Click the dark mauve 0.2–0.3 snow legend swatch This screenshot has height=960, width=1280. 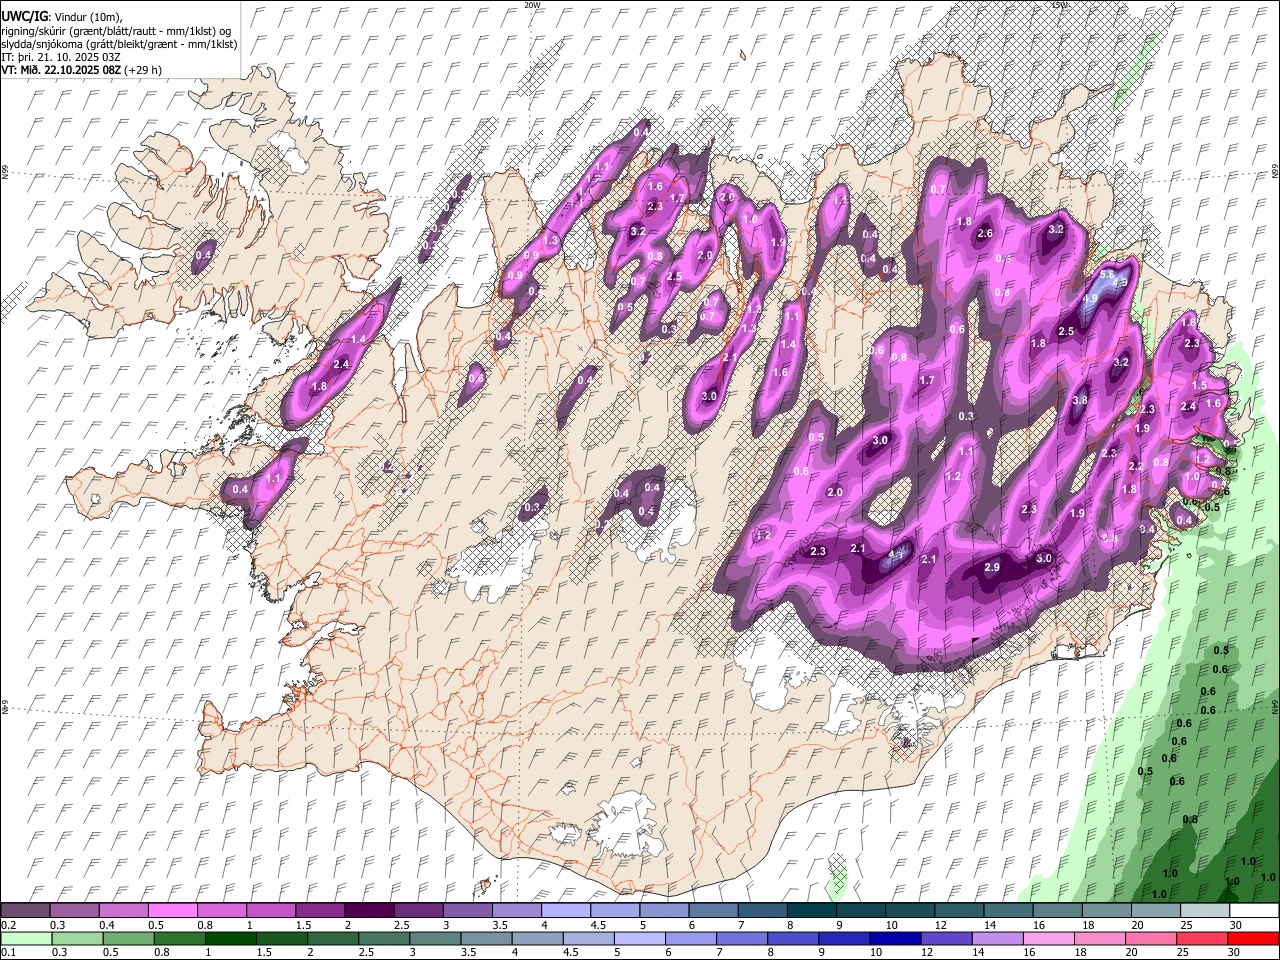25,910
